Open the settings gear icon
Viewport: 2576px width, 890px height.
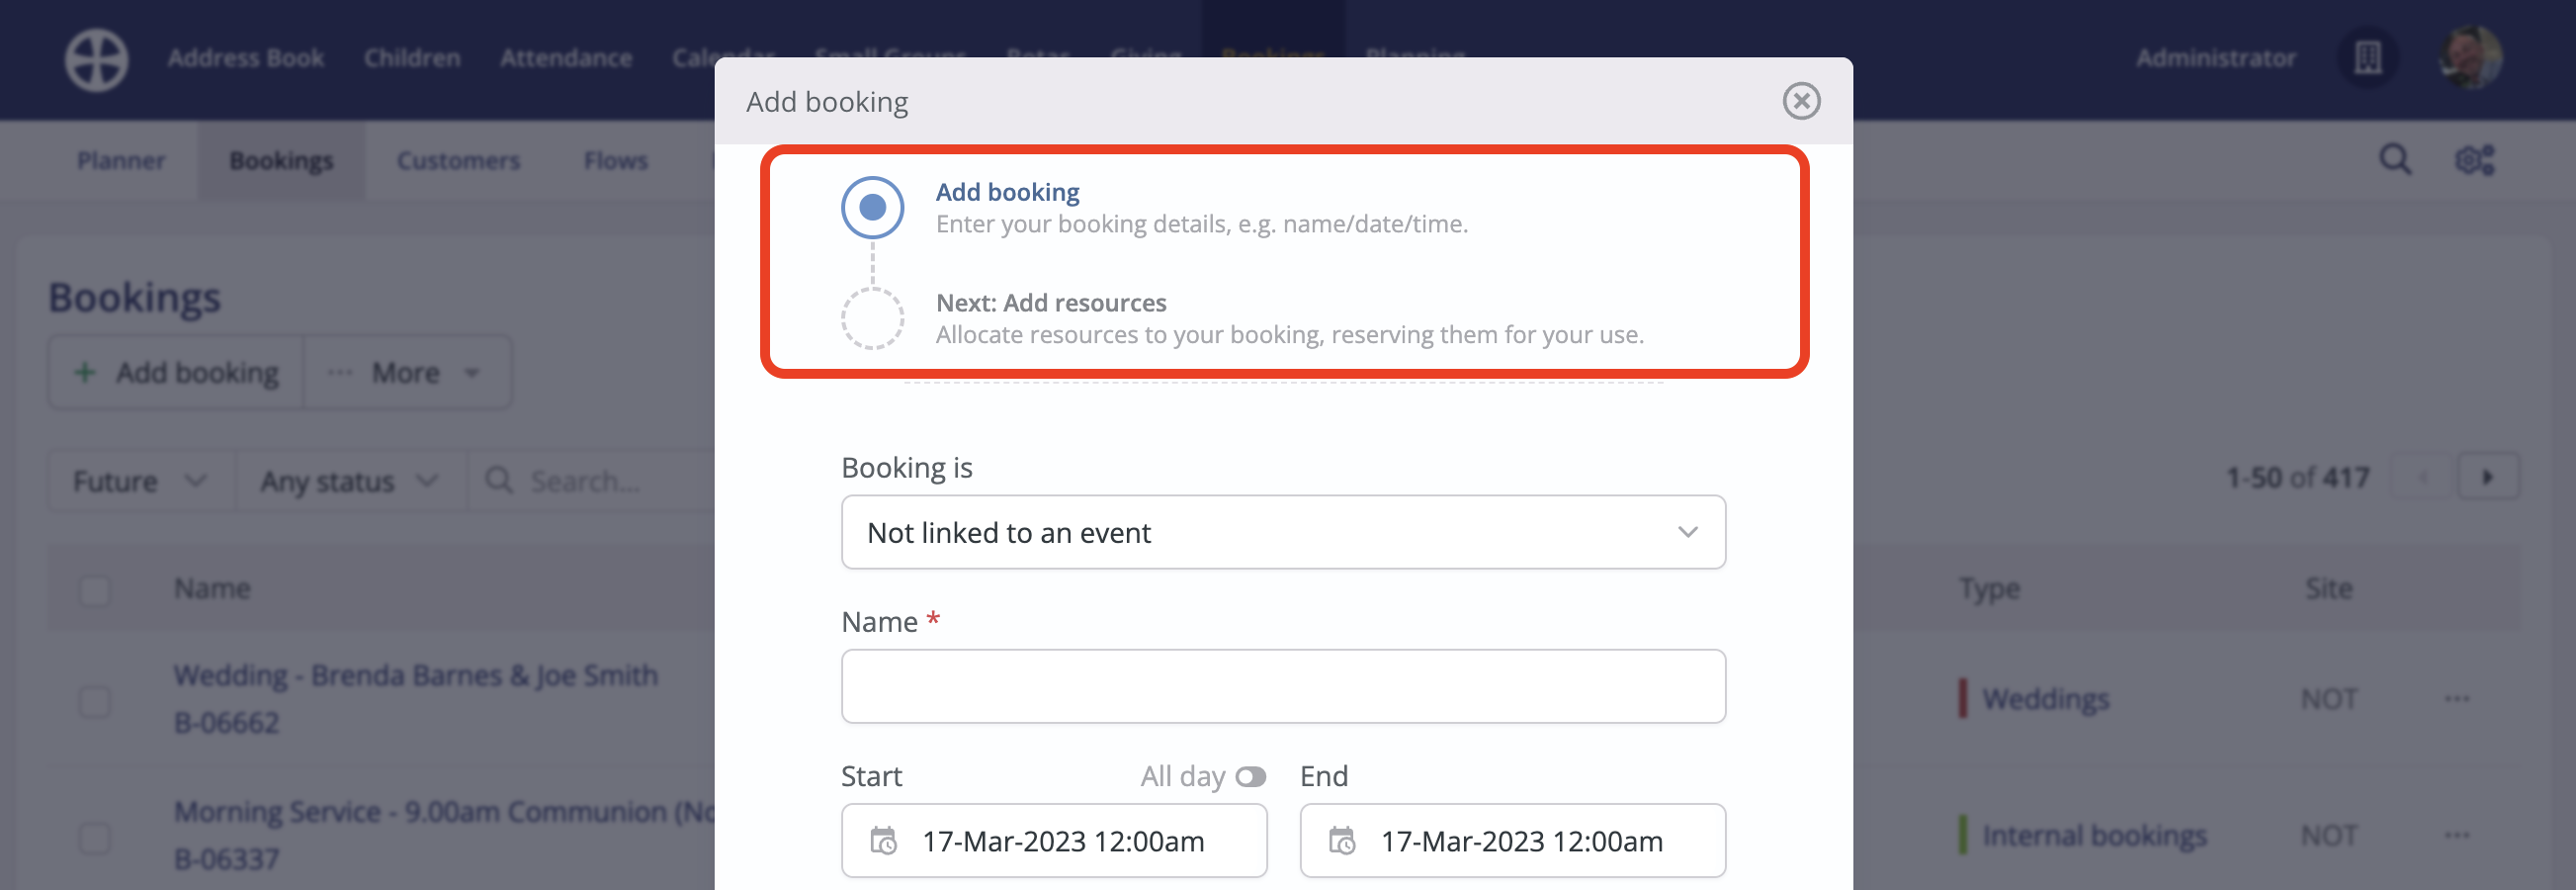tap(2474, 159)
